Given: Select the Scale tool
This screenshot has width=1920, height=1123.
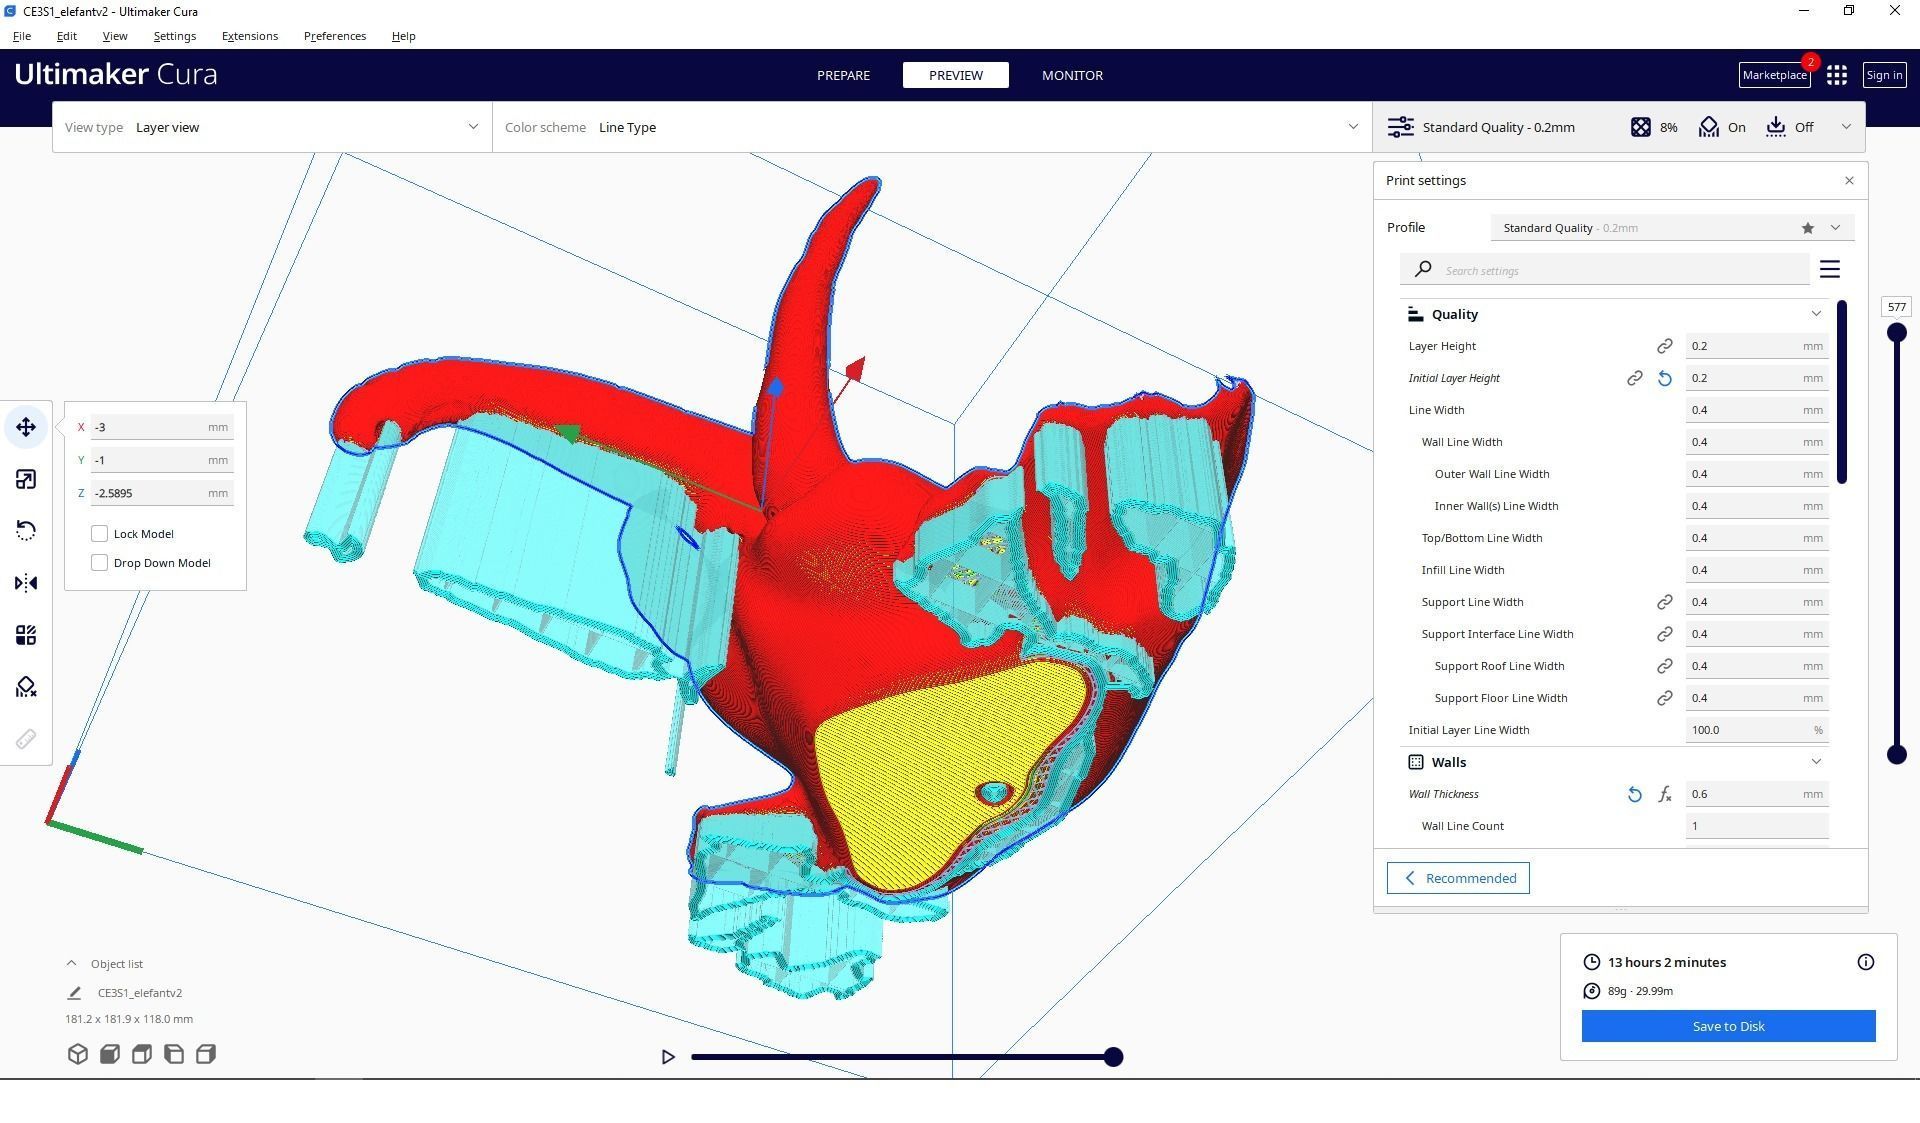Looking at the screenshot, I should pos(26,479).
